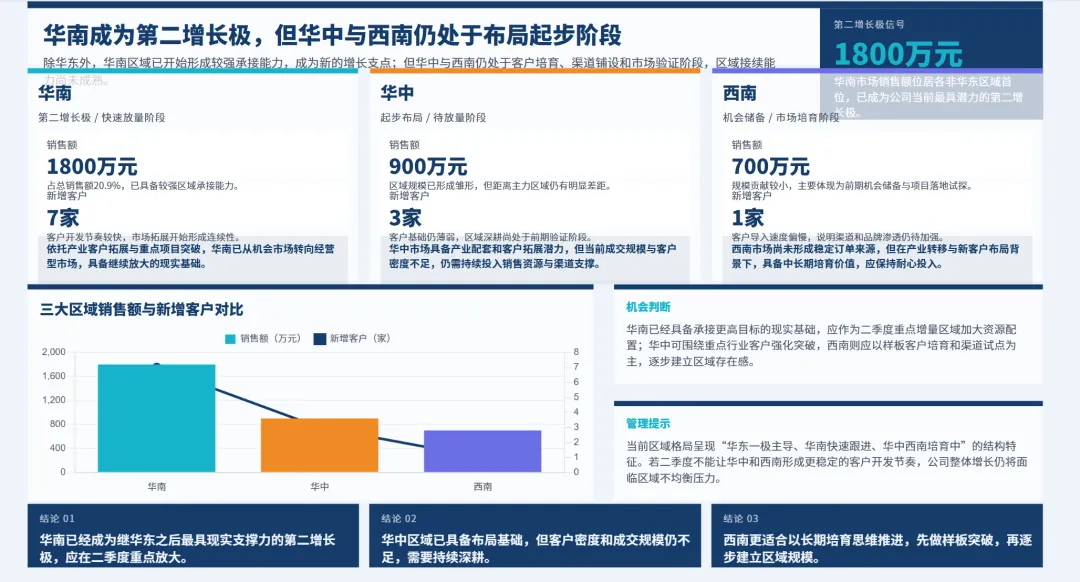Click the orange 华中 bar
Image resolution: width=1080 pixels, height=582 pixels.
(x=320, y=448)
